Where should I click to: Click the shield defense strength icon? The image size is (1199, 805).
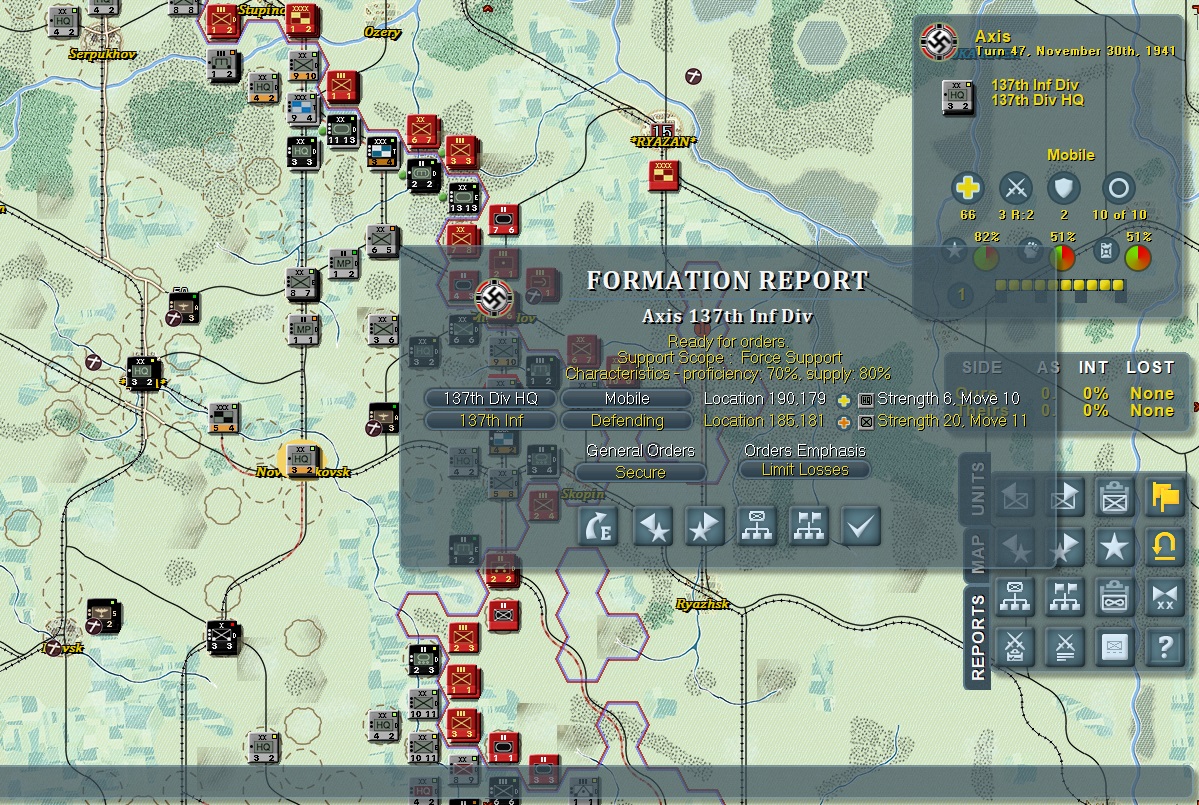[1064, 187]
